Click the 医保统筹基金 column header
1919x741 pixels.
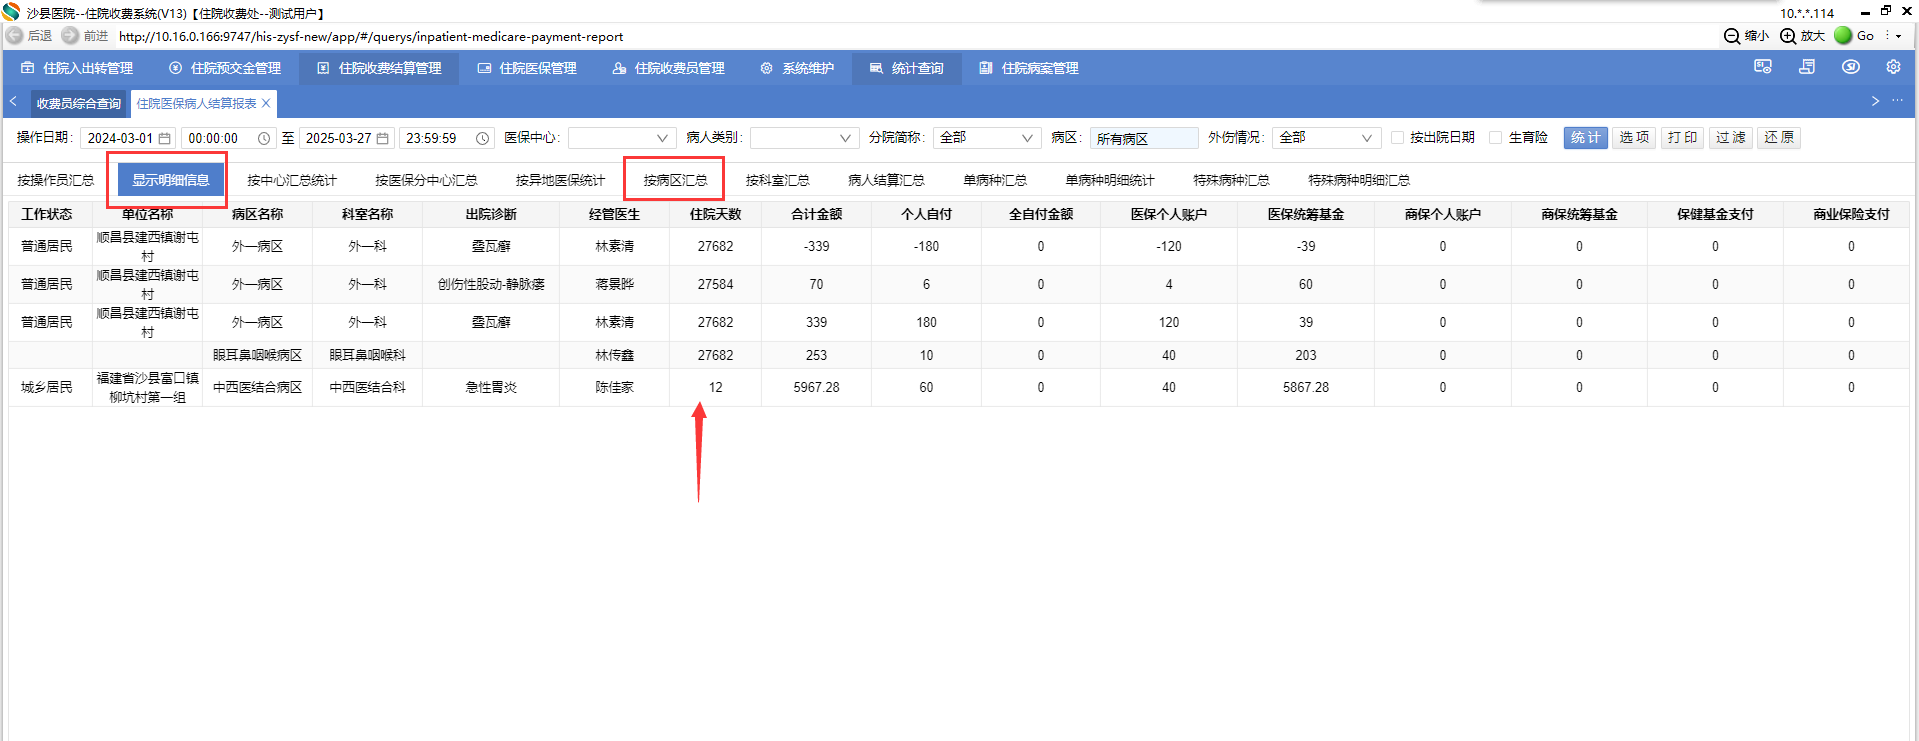click(1306, 214)
